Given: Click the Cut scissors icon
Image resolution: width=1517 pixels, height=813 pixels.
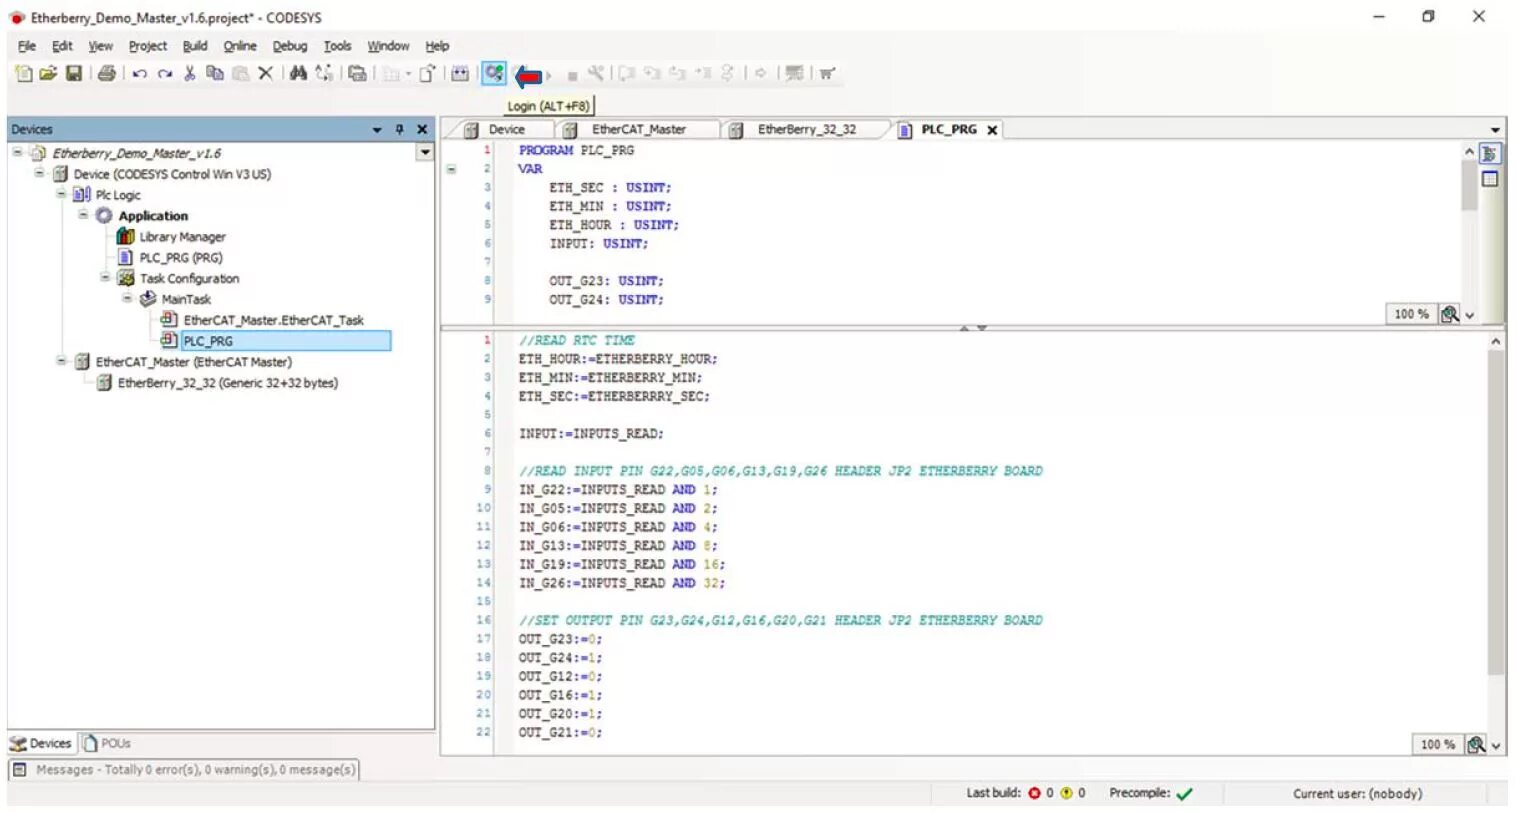Looking at the screenshot, I should click(x=189, y=73).
